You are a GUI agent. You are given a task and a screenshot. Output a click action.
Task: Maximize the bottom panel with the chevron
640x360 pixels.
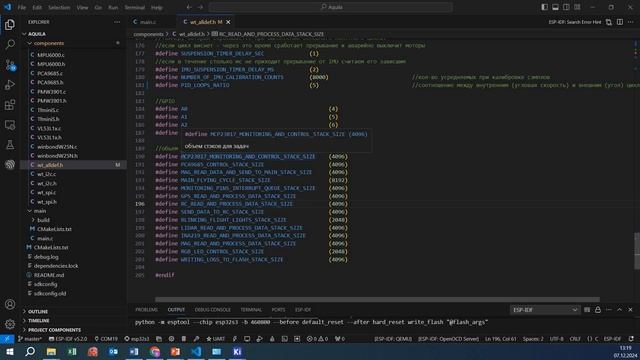(620, 310)
